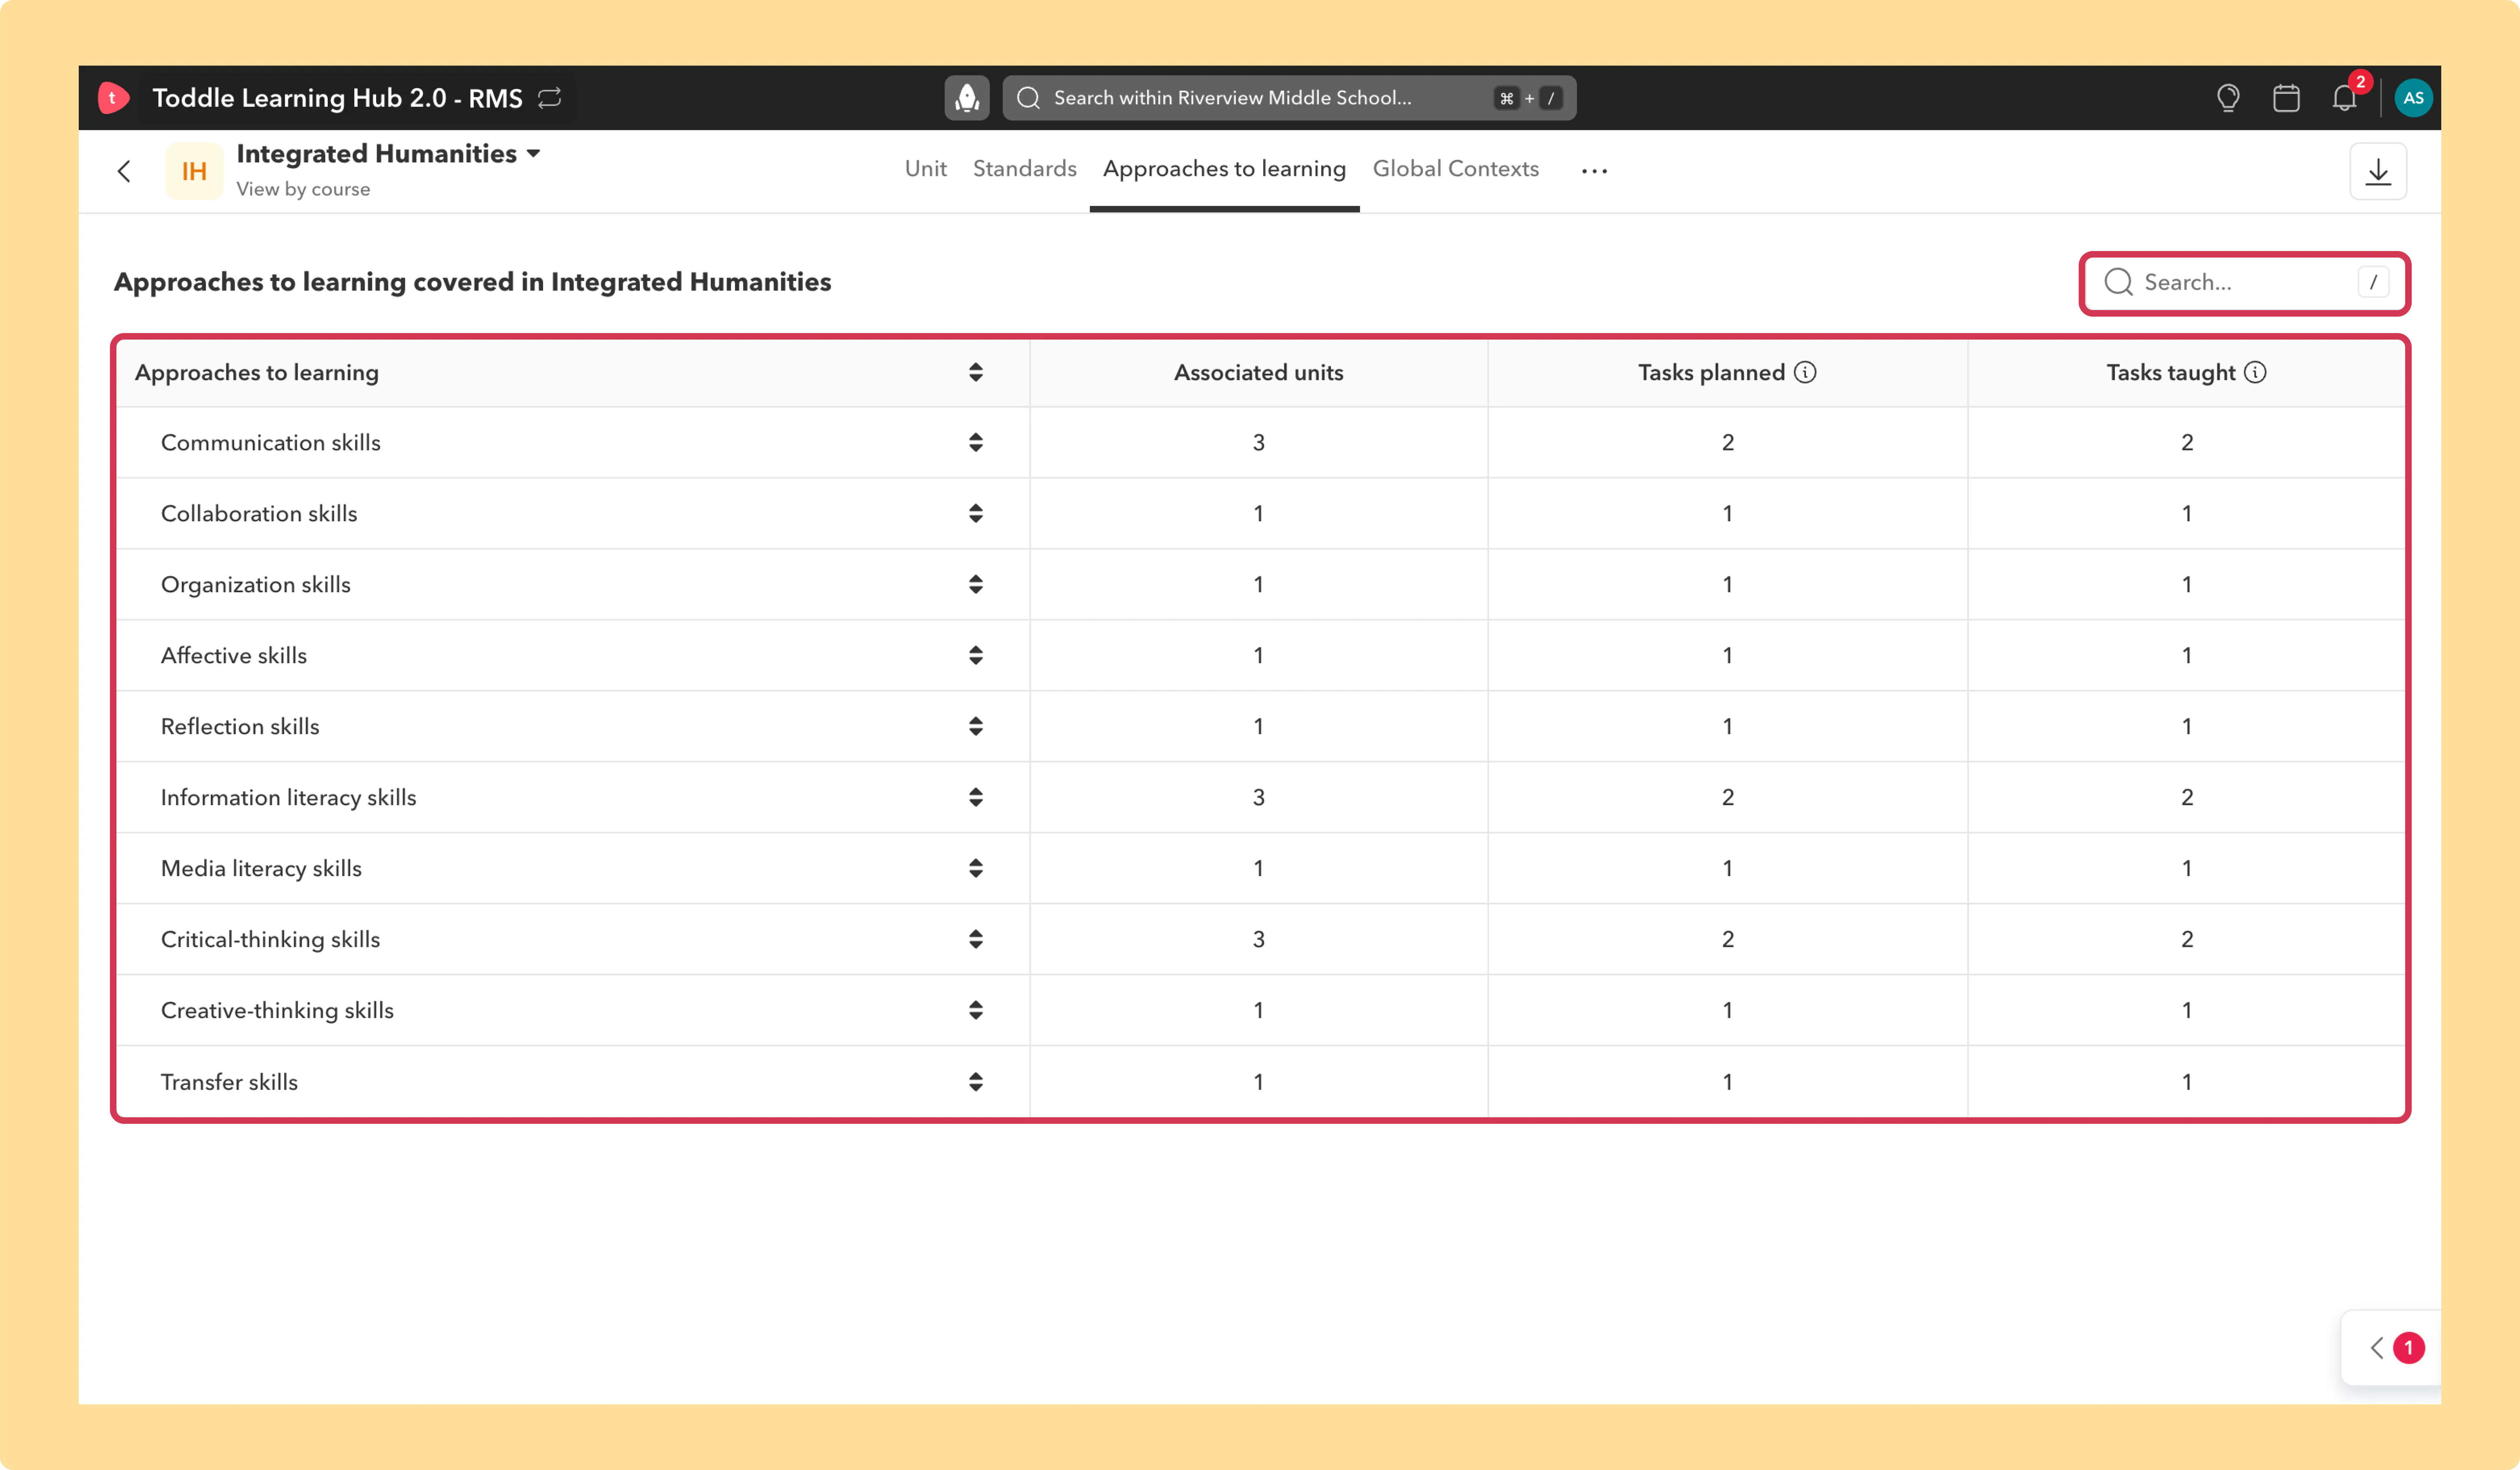Switch to the Standards tab
This screenshot has width=2520, height=1470.
coord(1024,169)
